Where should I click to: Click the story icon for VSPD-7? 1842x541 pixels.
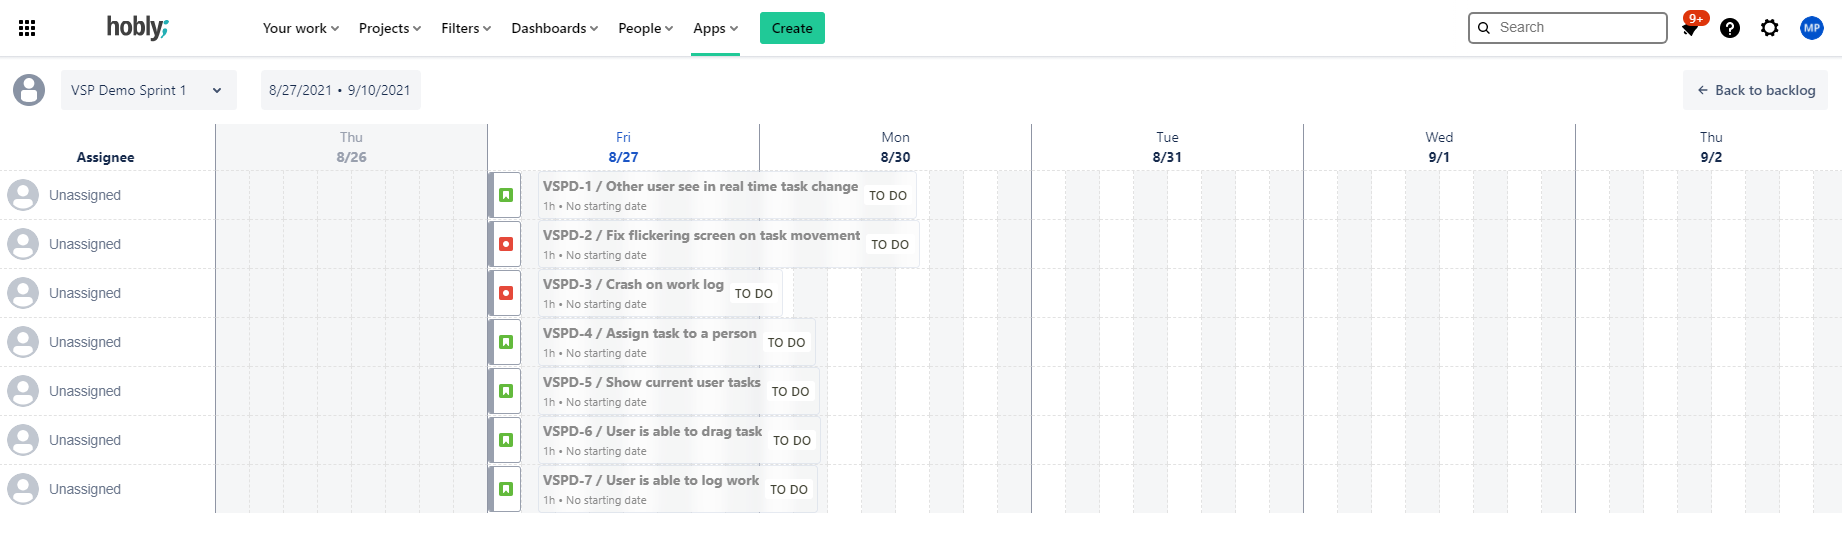(x=506, y=489)
